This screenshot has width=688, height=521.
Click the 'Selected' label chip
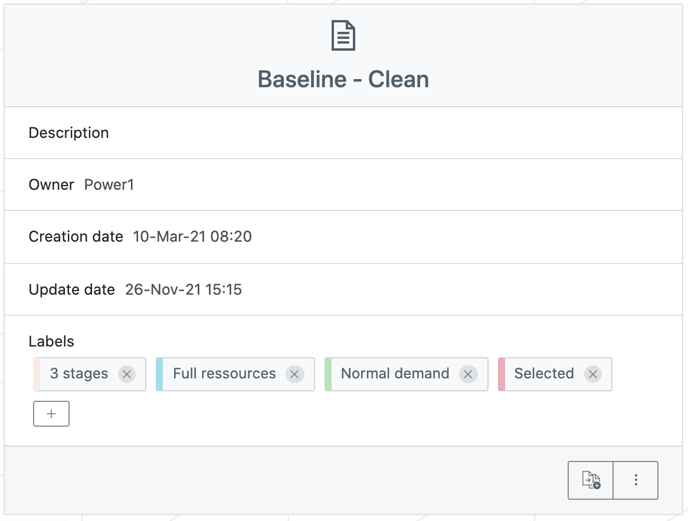point(544,374)
